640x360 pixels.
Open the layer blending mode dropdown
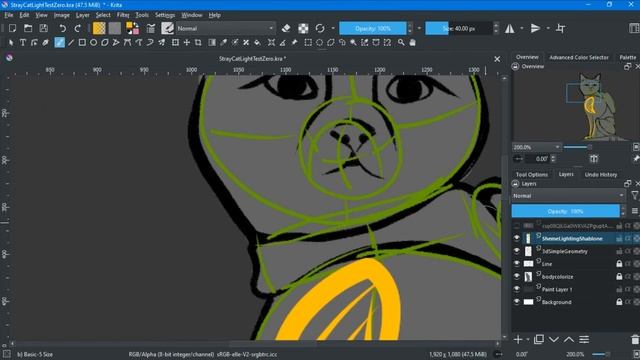568,196
